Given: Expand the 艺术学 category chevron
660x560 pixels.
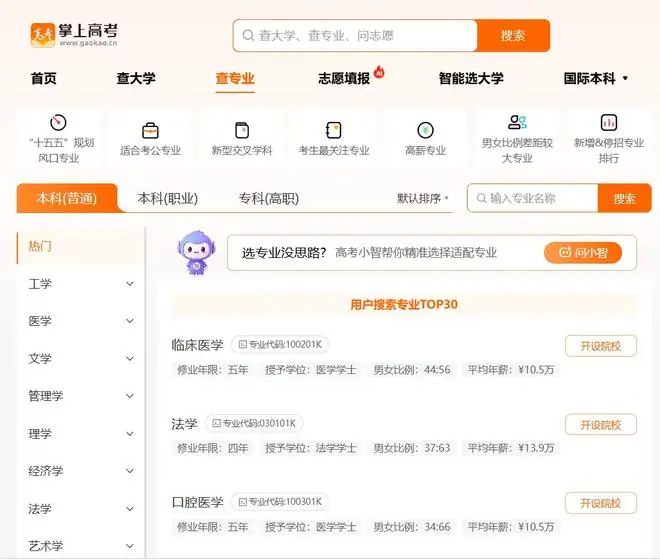Looking at the screenshot, I should tap(130, 546).
